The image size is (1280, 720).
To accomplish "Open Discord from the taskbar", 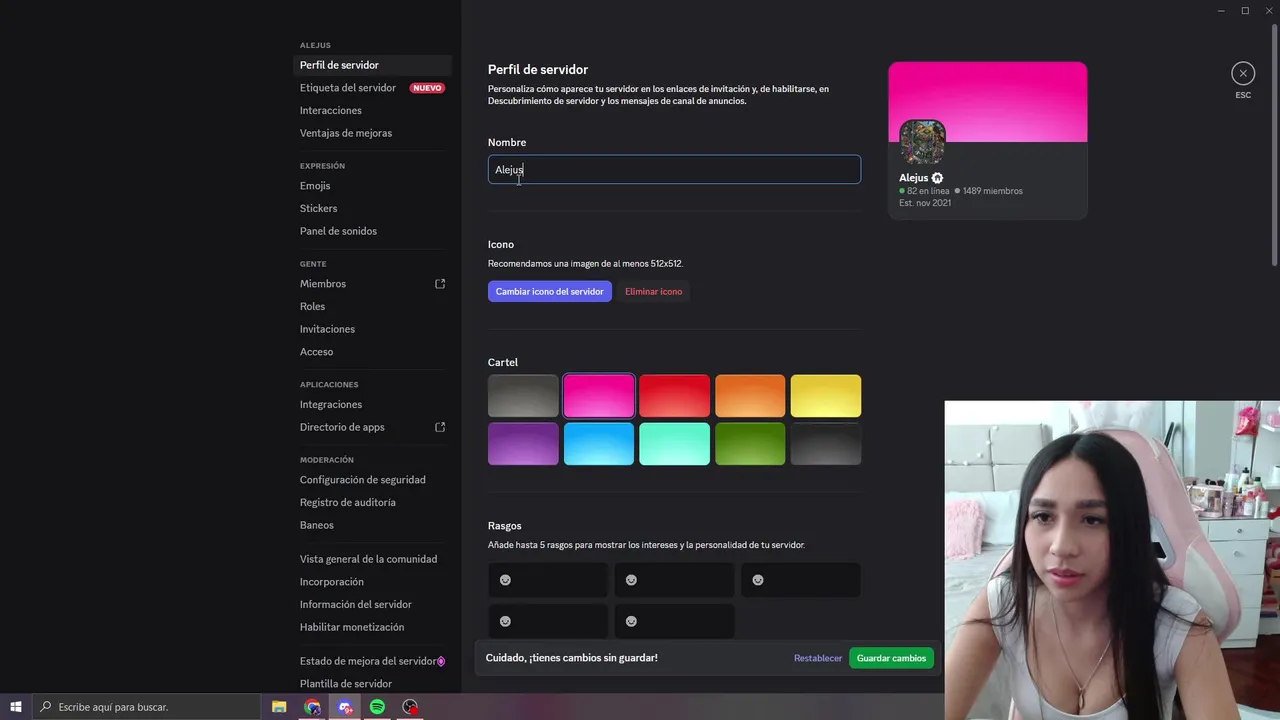I will coord(345,707).
